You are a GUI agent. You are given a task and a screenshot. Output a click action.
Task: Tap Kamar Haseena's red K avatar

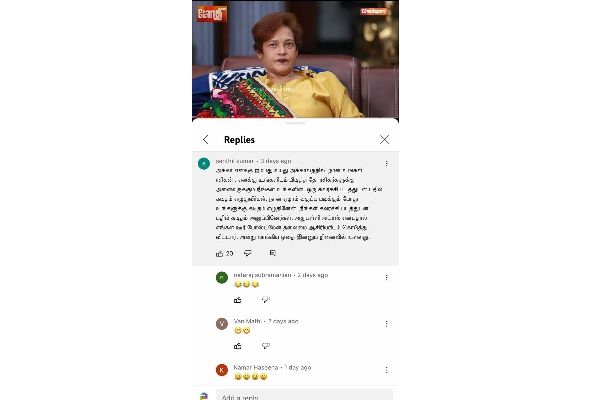pos(222,370)
